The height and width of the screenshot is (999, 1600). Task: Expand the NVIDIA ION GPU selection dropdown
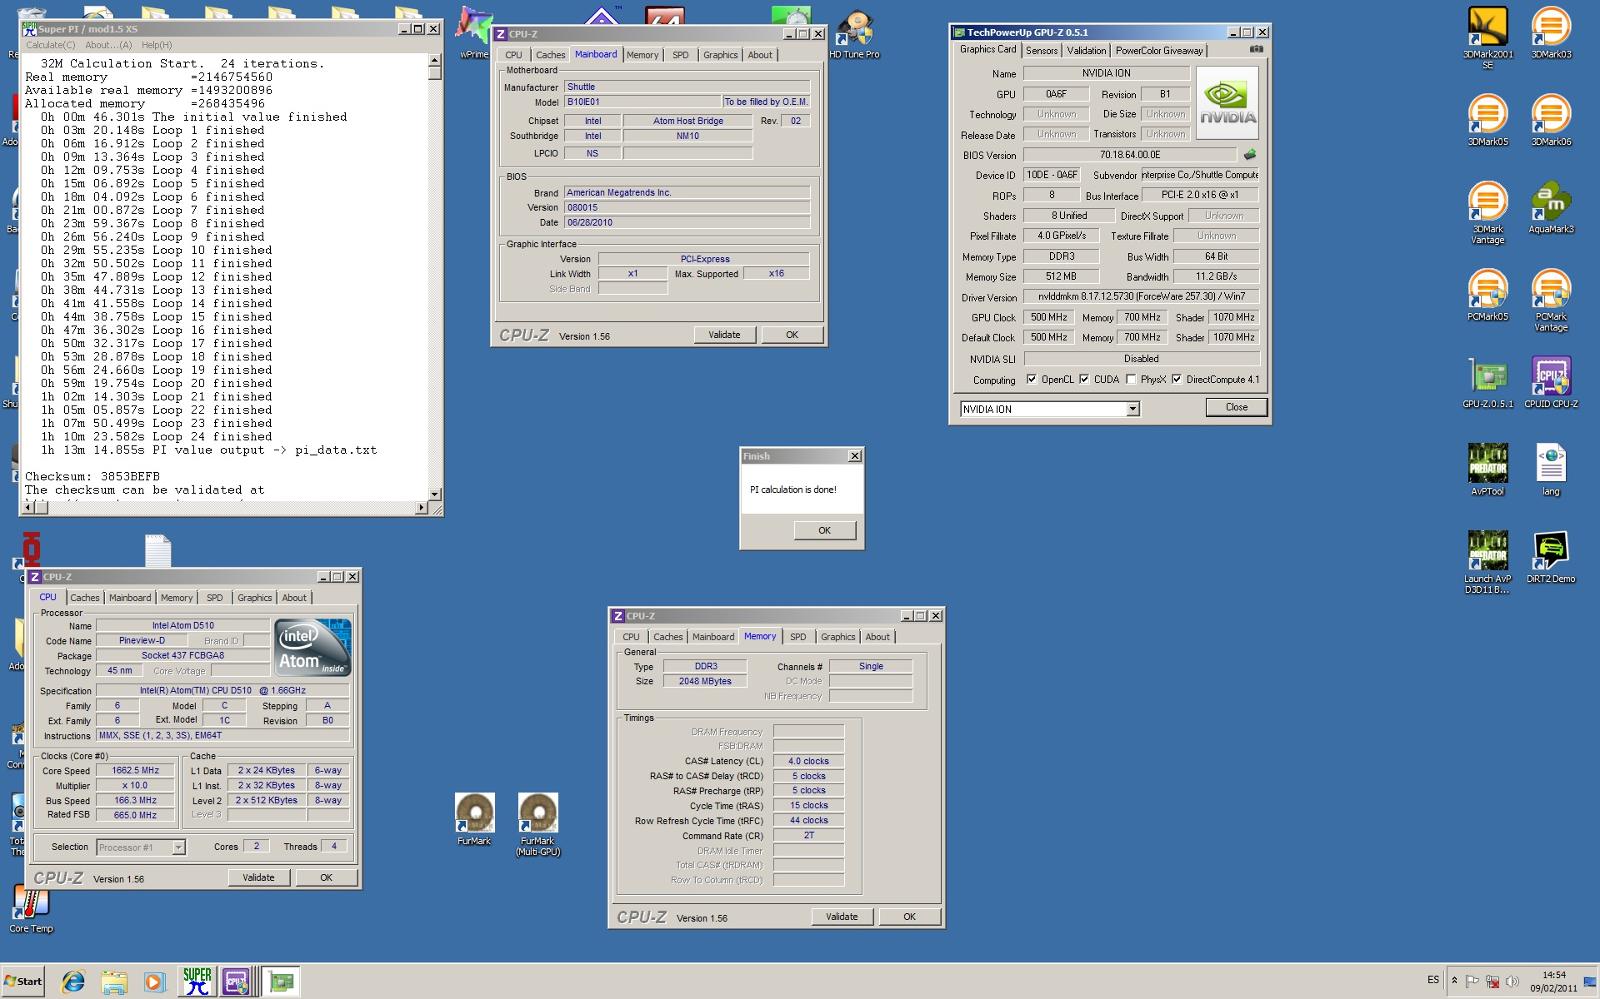(1132, 409)
